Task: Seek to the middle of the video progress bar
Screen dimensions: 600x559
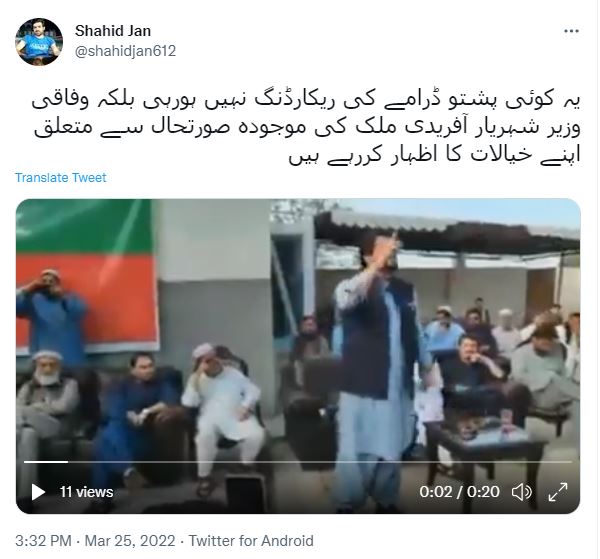Action: click(x=298, y=462)
